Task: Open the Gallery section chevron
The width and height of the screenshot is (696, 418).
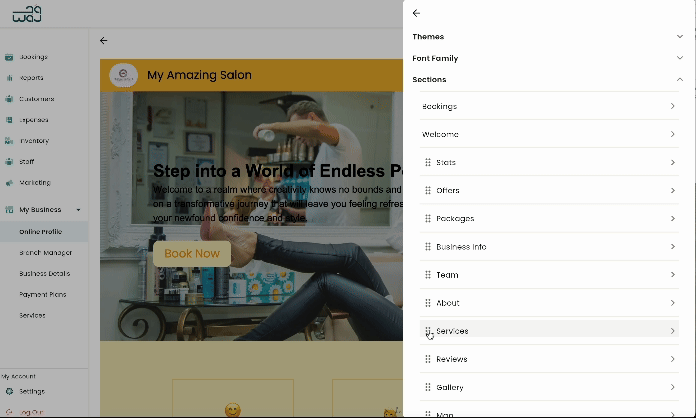Action: (x=672, y=387)
